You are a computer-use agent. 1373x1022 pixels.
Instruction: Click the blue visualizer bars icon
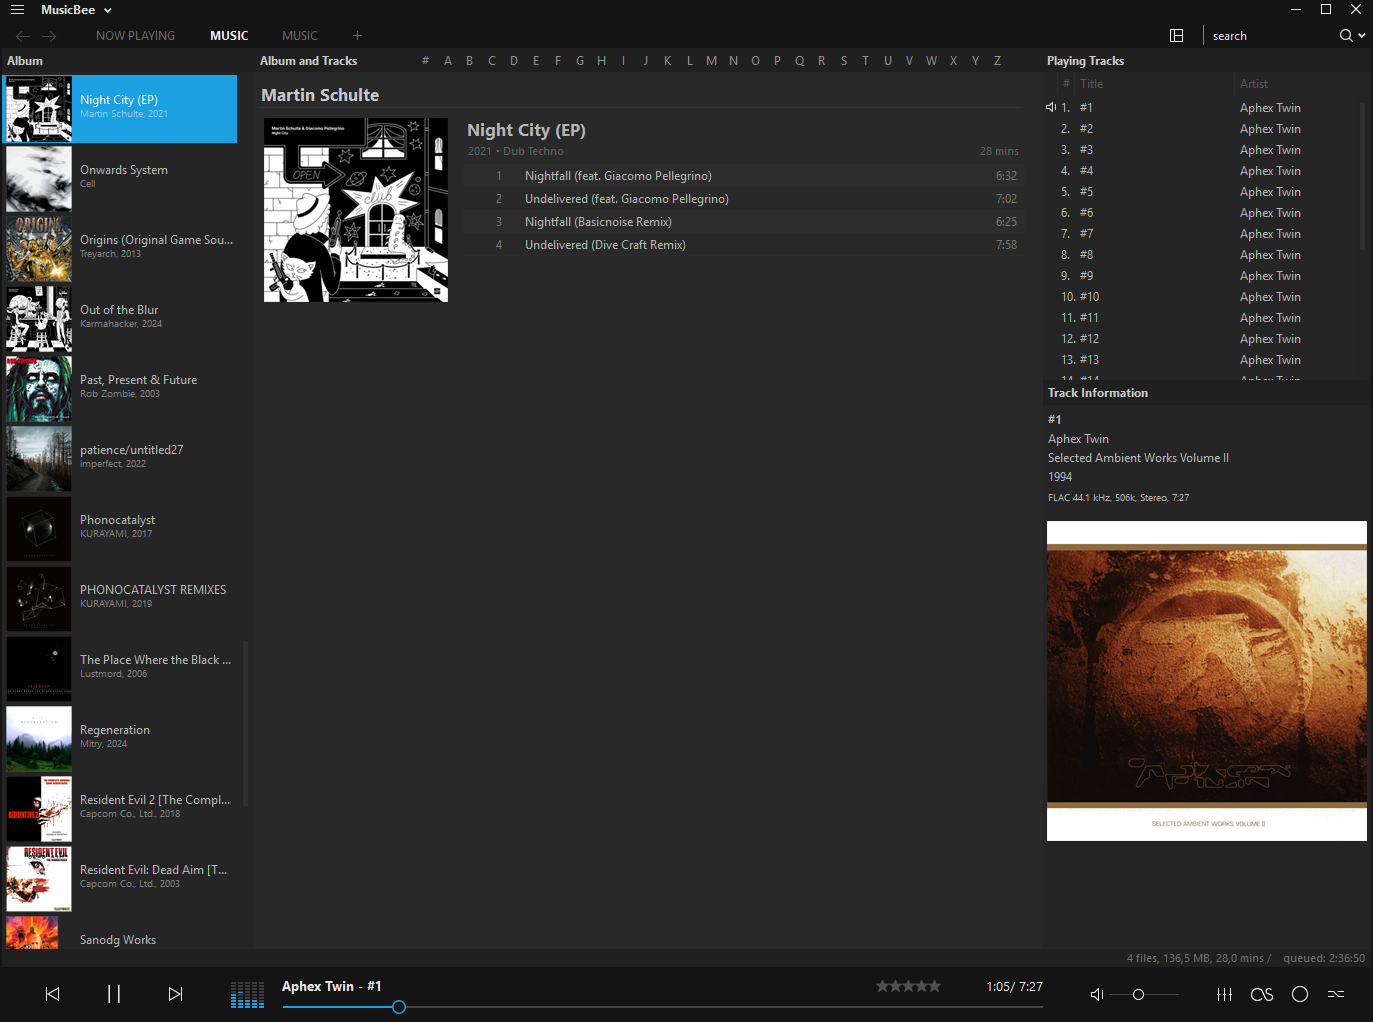pyautogui.click(x=247, y=994)
